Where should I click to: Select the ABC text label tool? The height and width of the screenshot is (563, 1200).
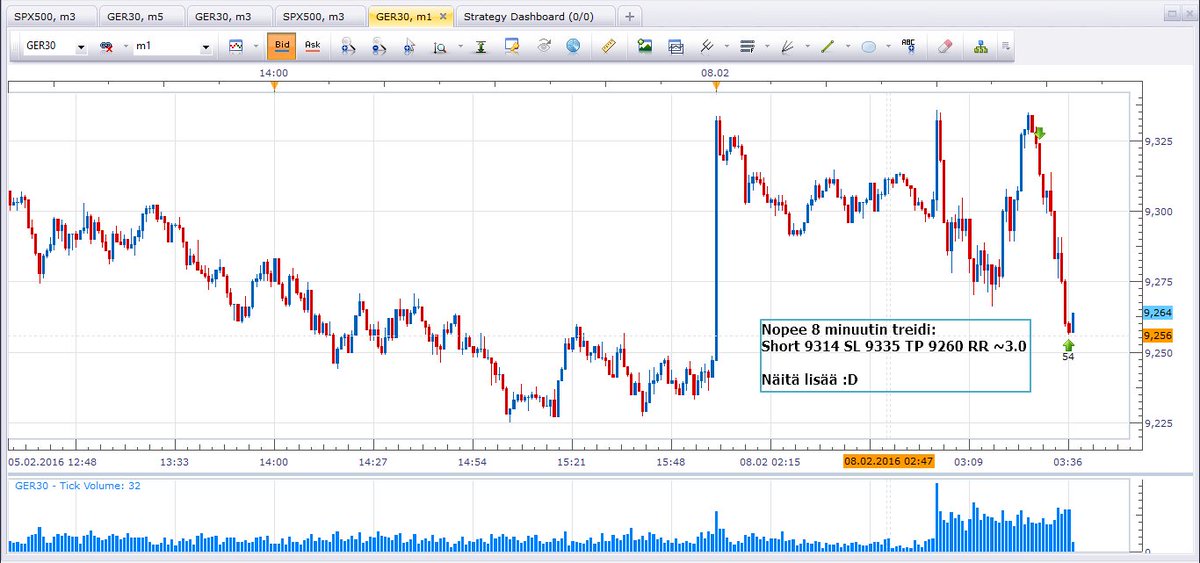[x=909, y=46]
